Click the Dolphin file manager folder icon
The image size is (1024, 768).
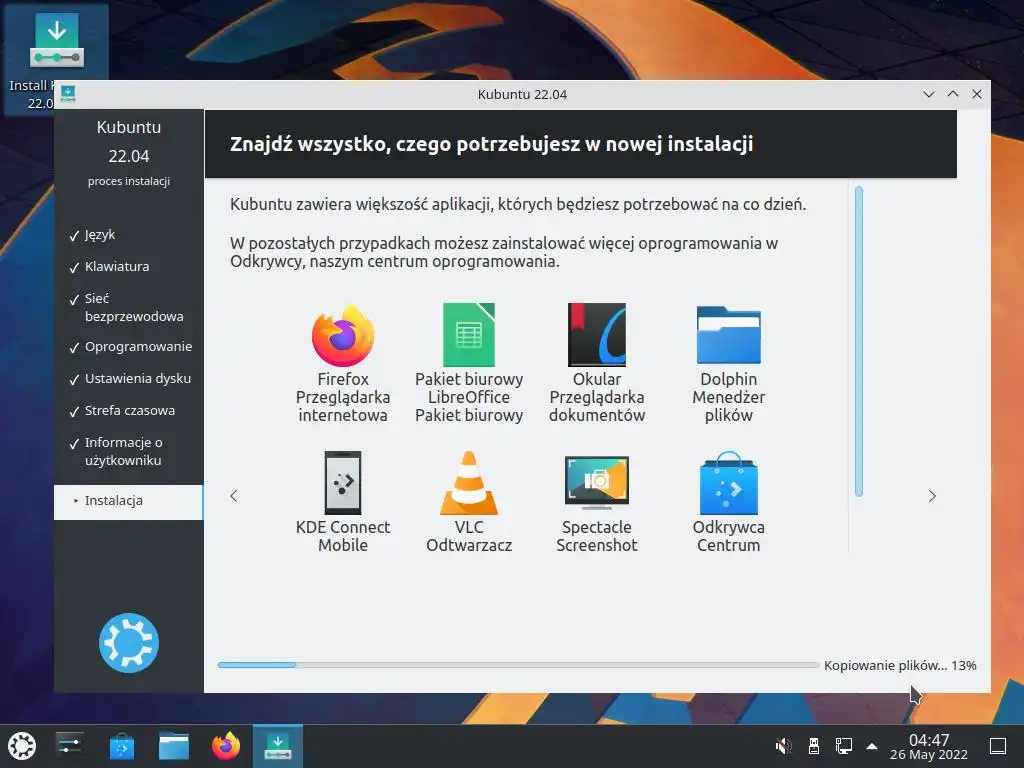pyautogui.click(x=729, y=335)
